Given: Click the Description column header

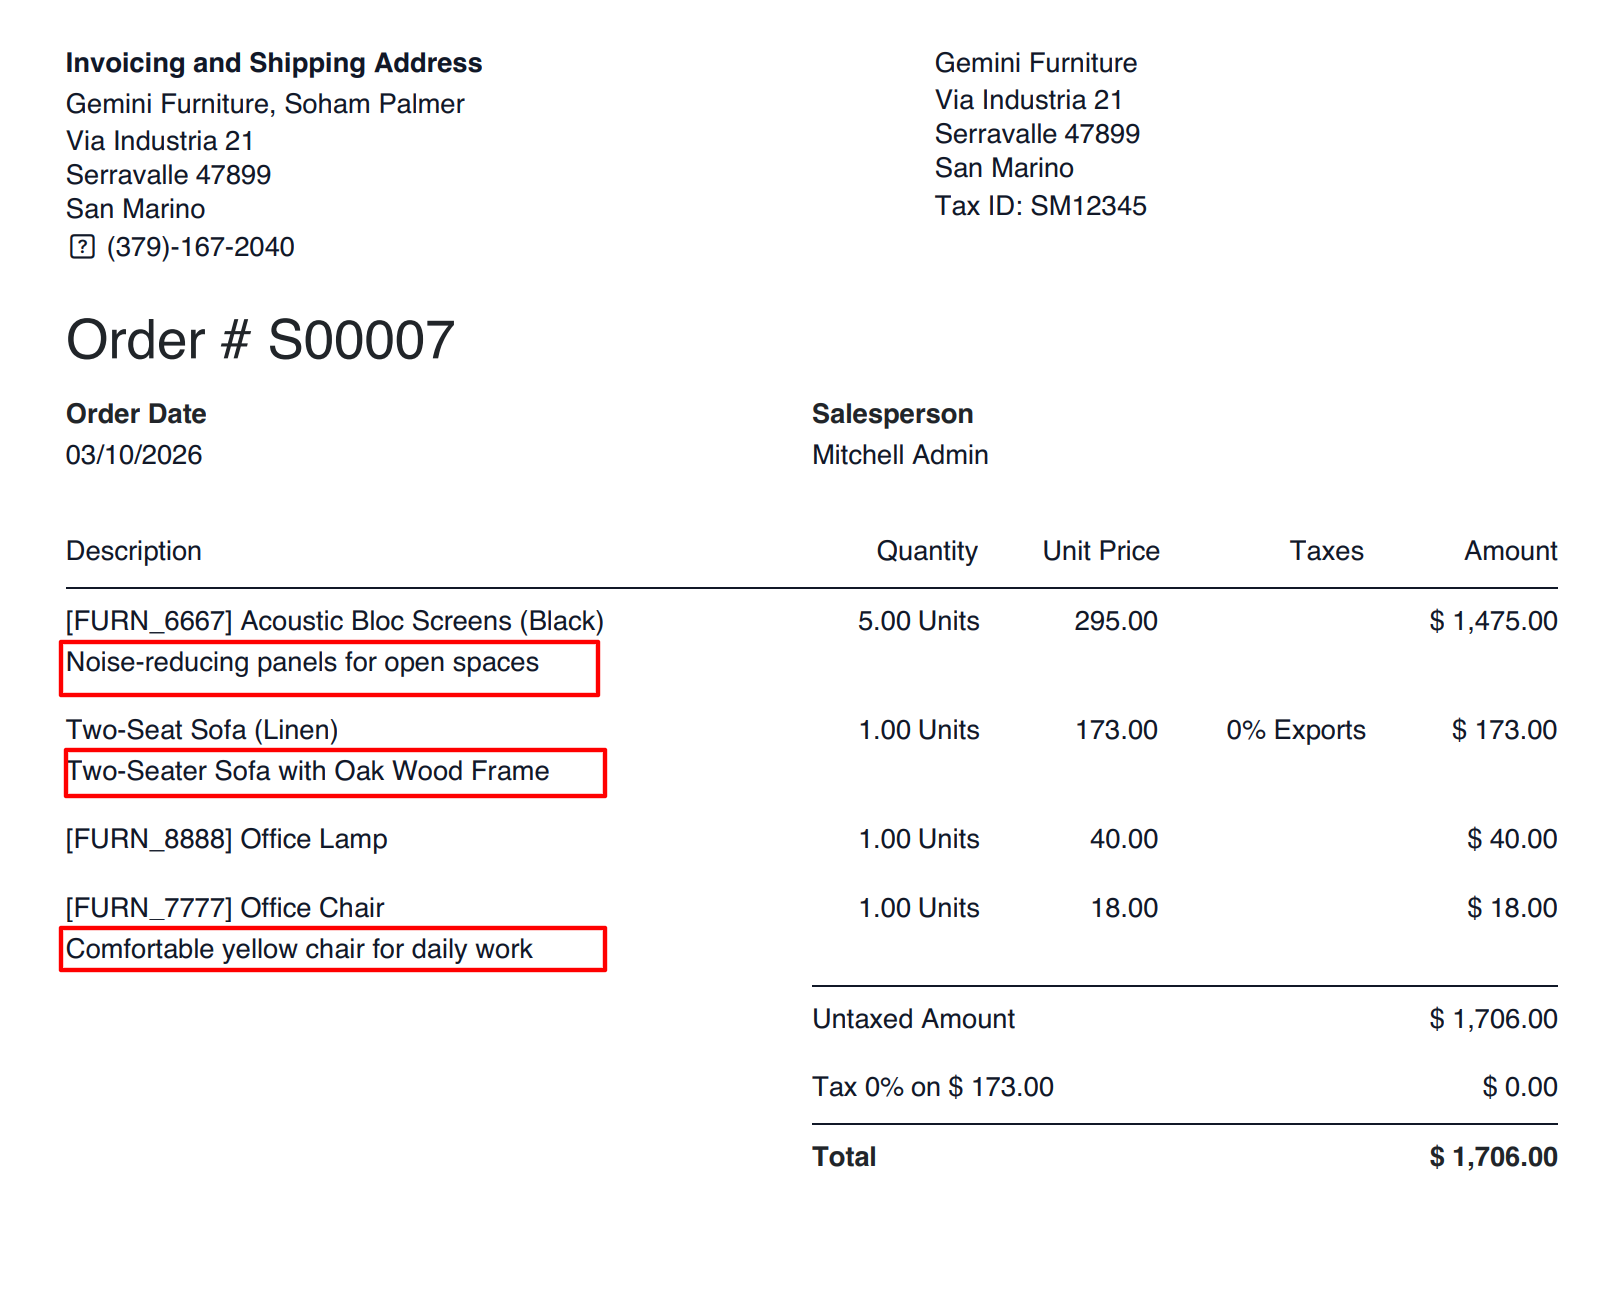Looking at the screenshot, I should (134, 551).
